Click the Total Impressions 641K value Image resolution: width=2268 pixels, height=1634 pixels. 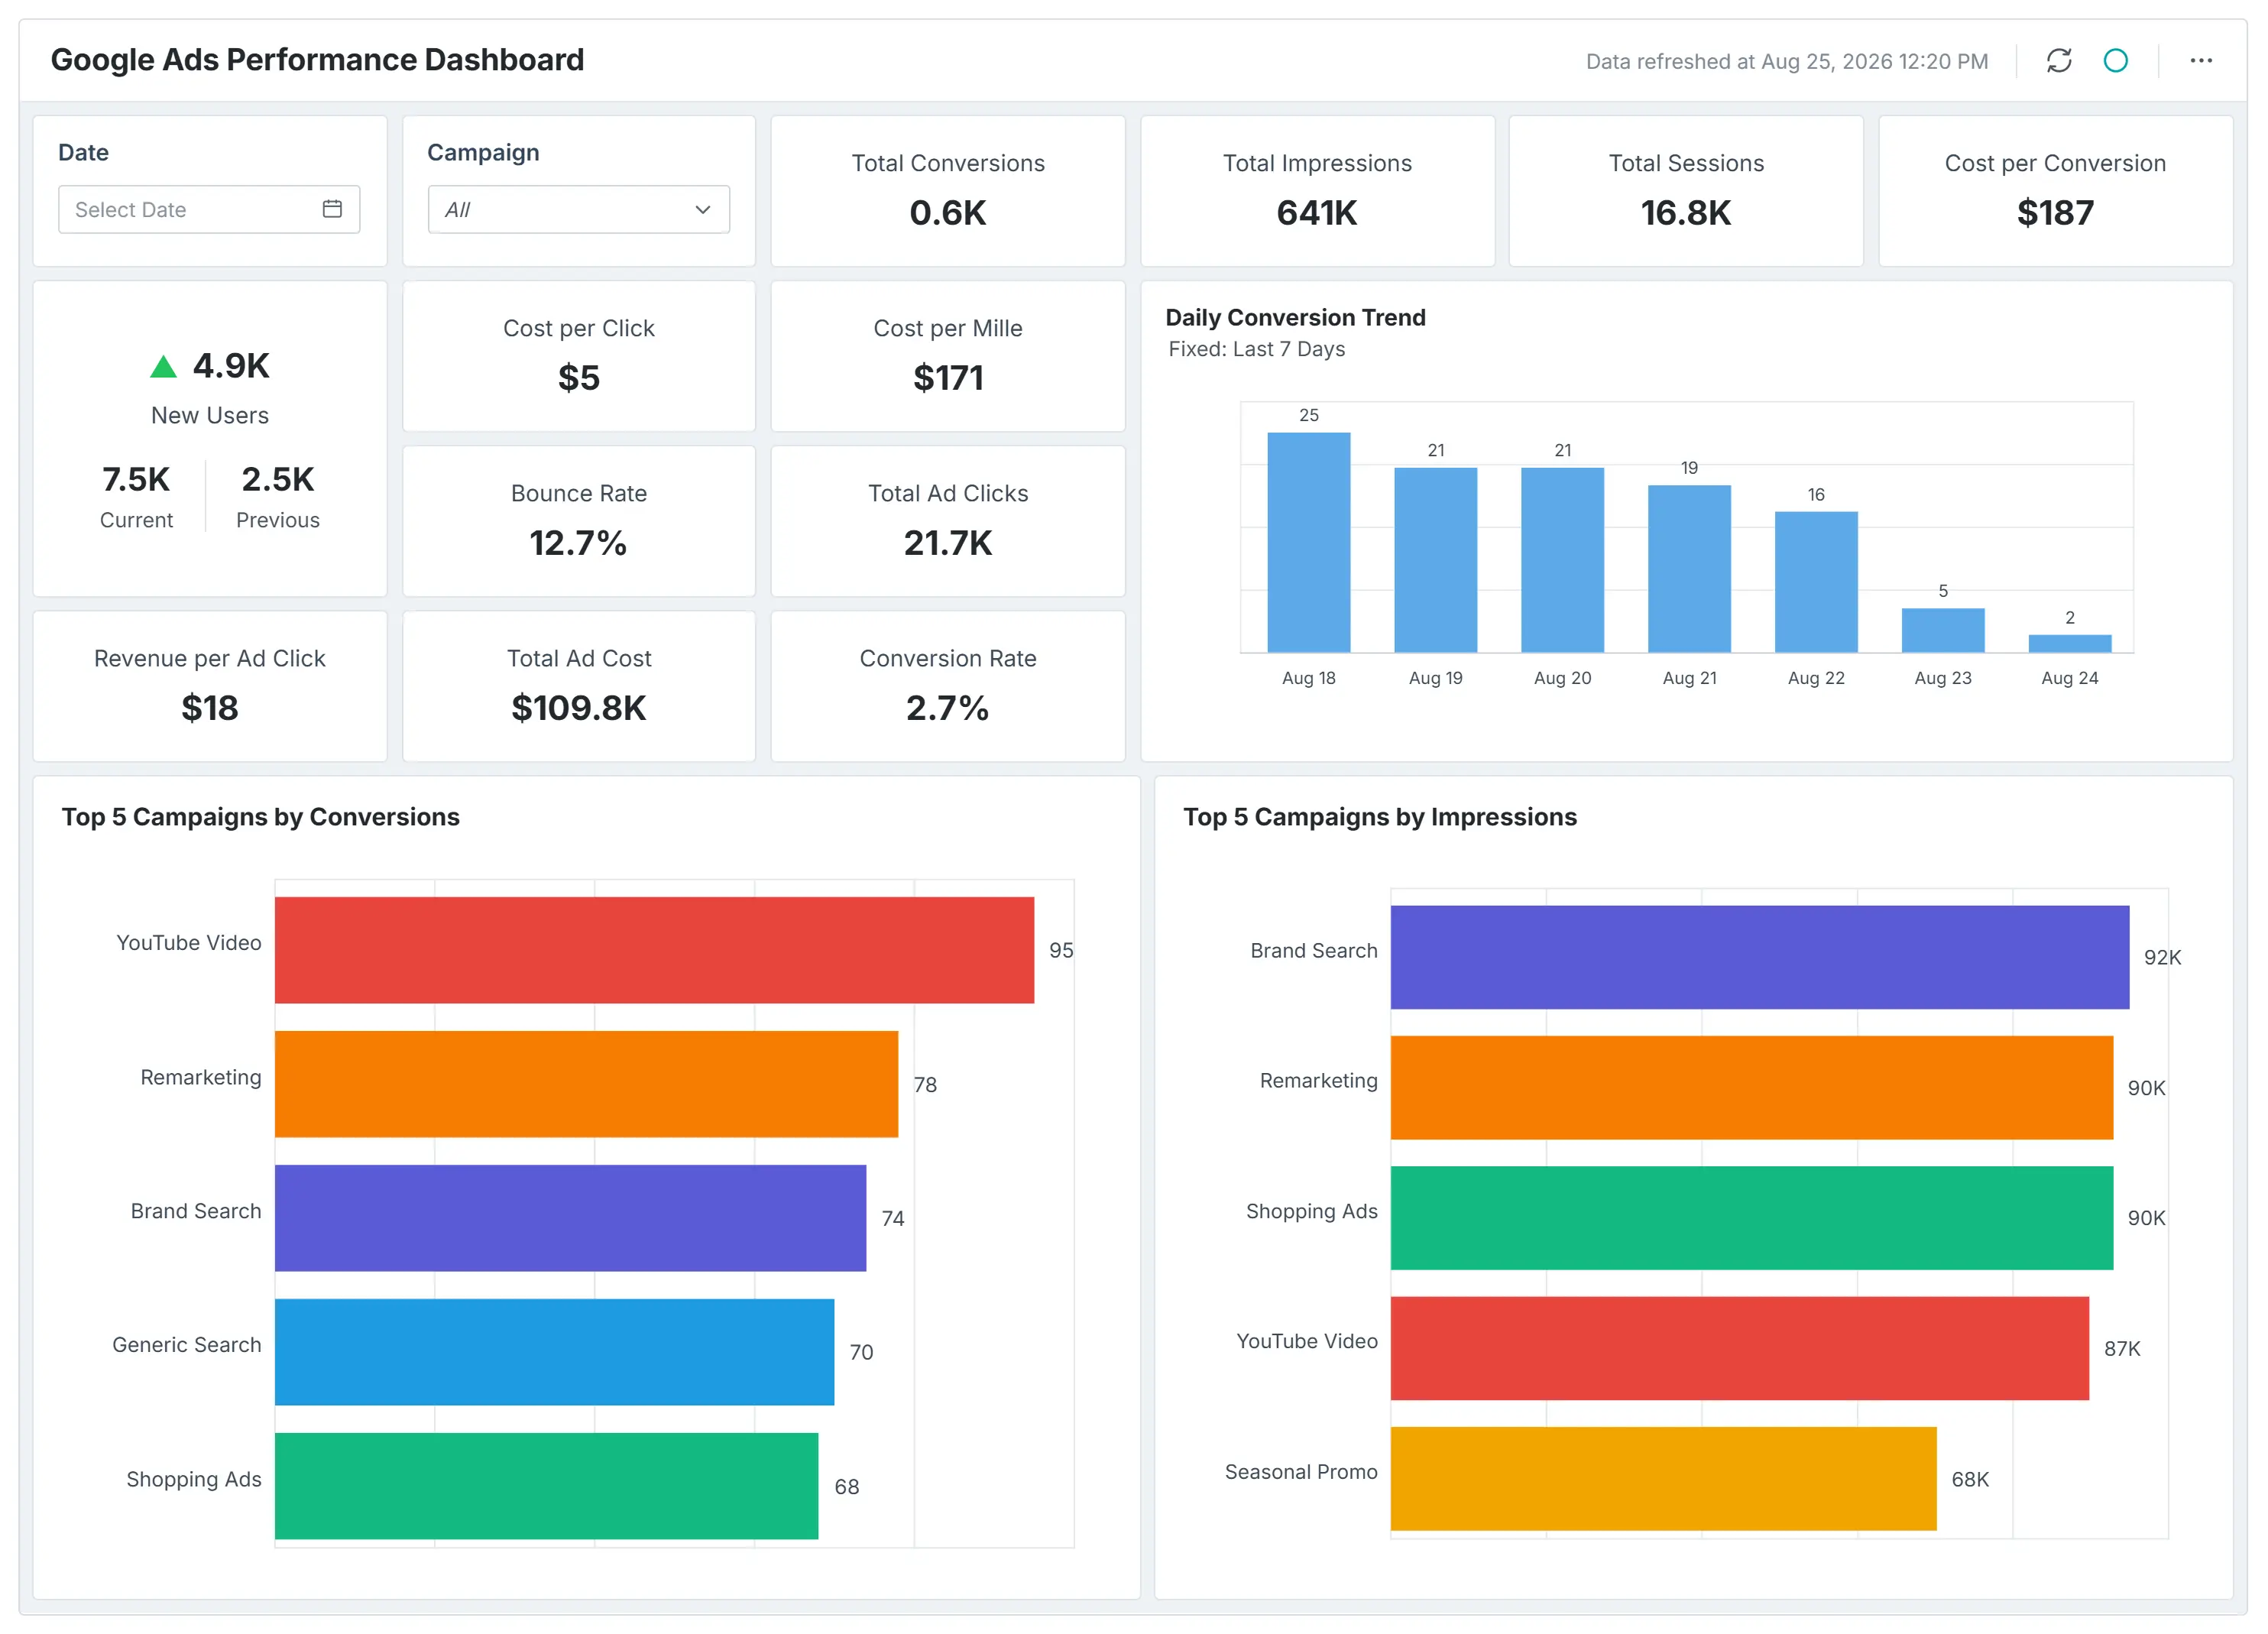1317,213
